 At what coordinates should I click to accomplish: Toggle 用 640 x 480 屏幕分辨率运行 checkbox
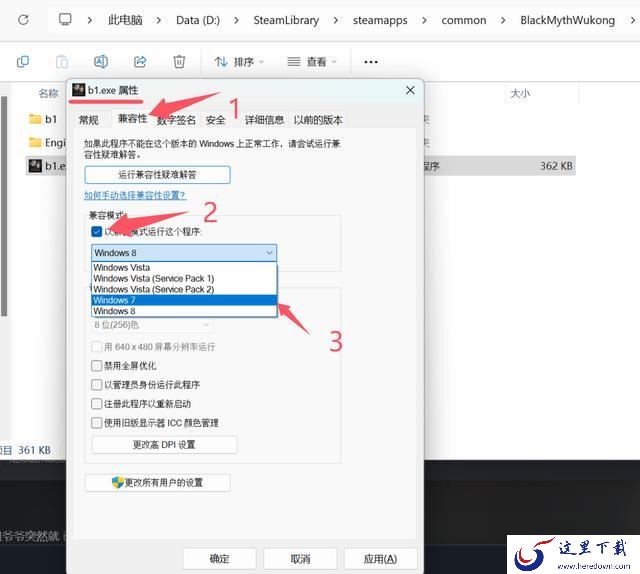97,347
